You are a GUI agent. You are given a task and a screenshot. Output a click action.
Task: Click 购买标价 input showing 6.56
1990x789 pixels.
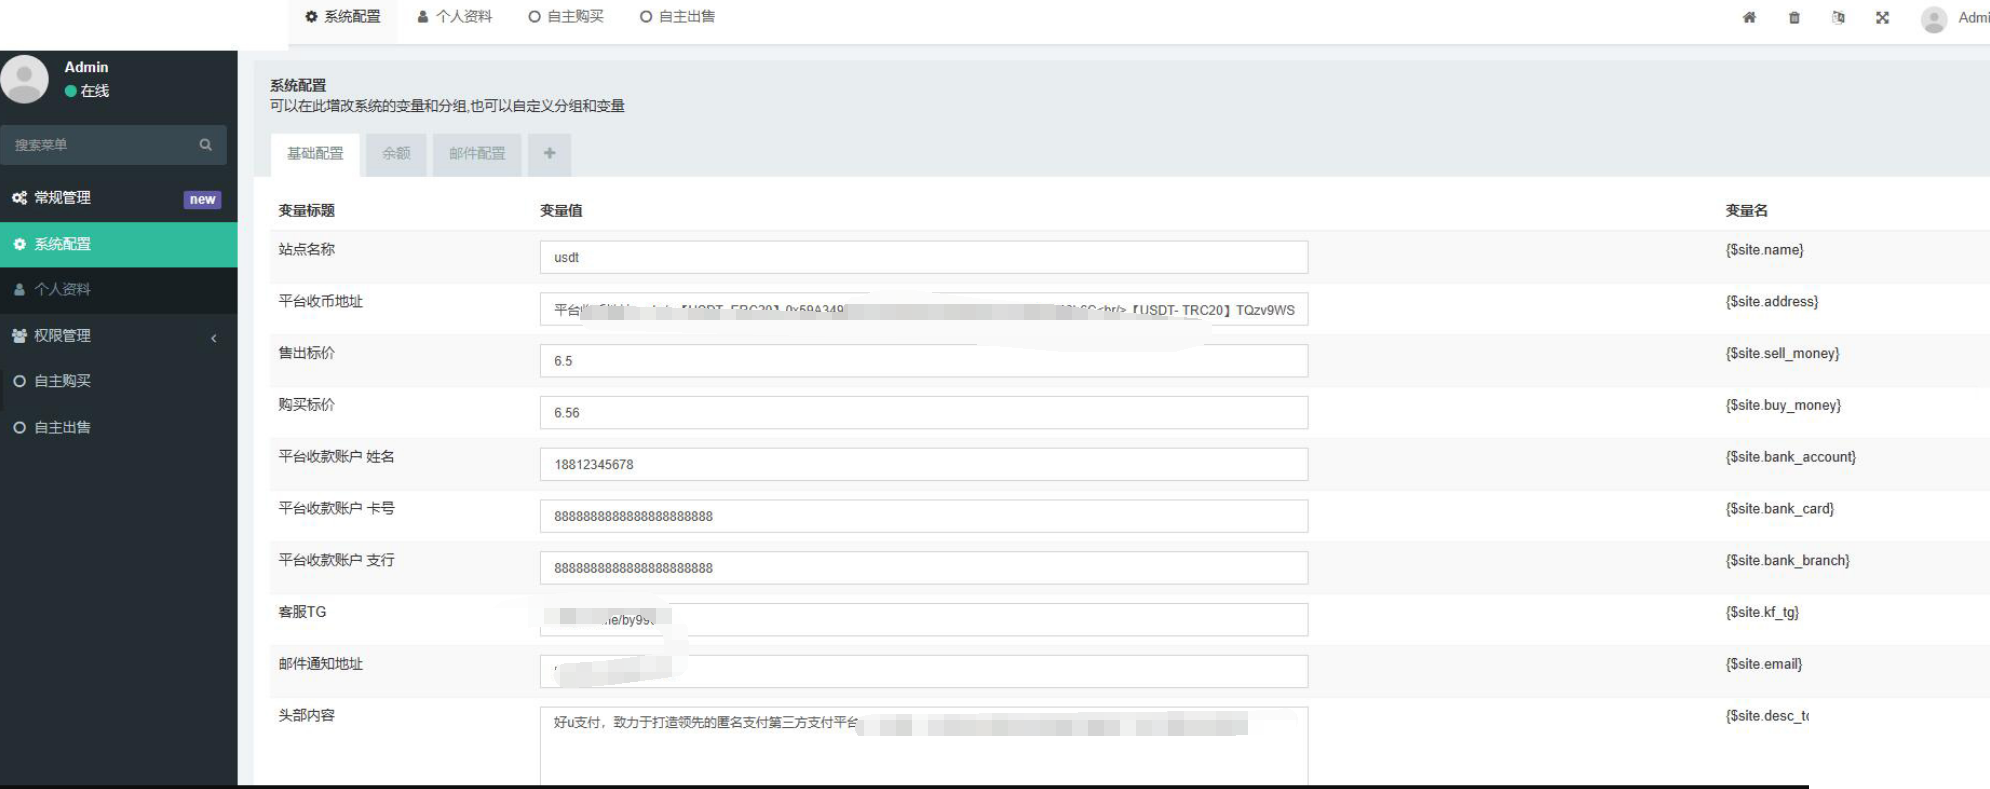(x=924, y=412)
